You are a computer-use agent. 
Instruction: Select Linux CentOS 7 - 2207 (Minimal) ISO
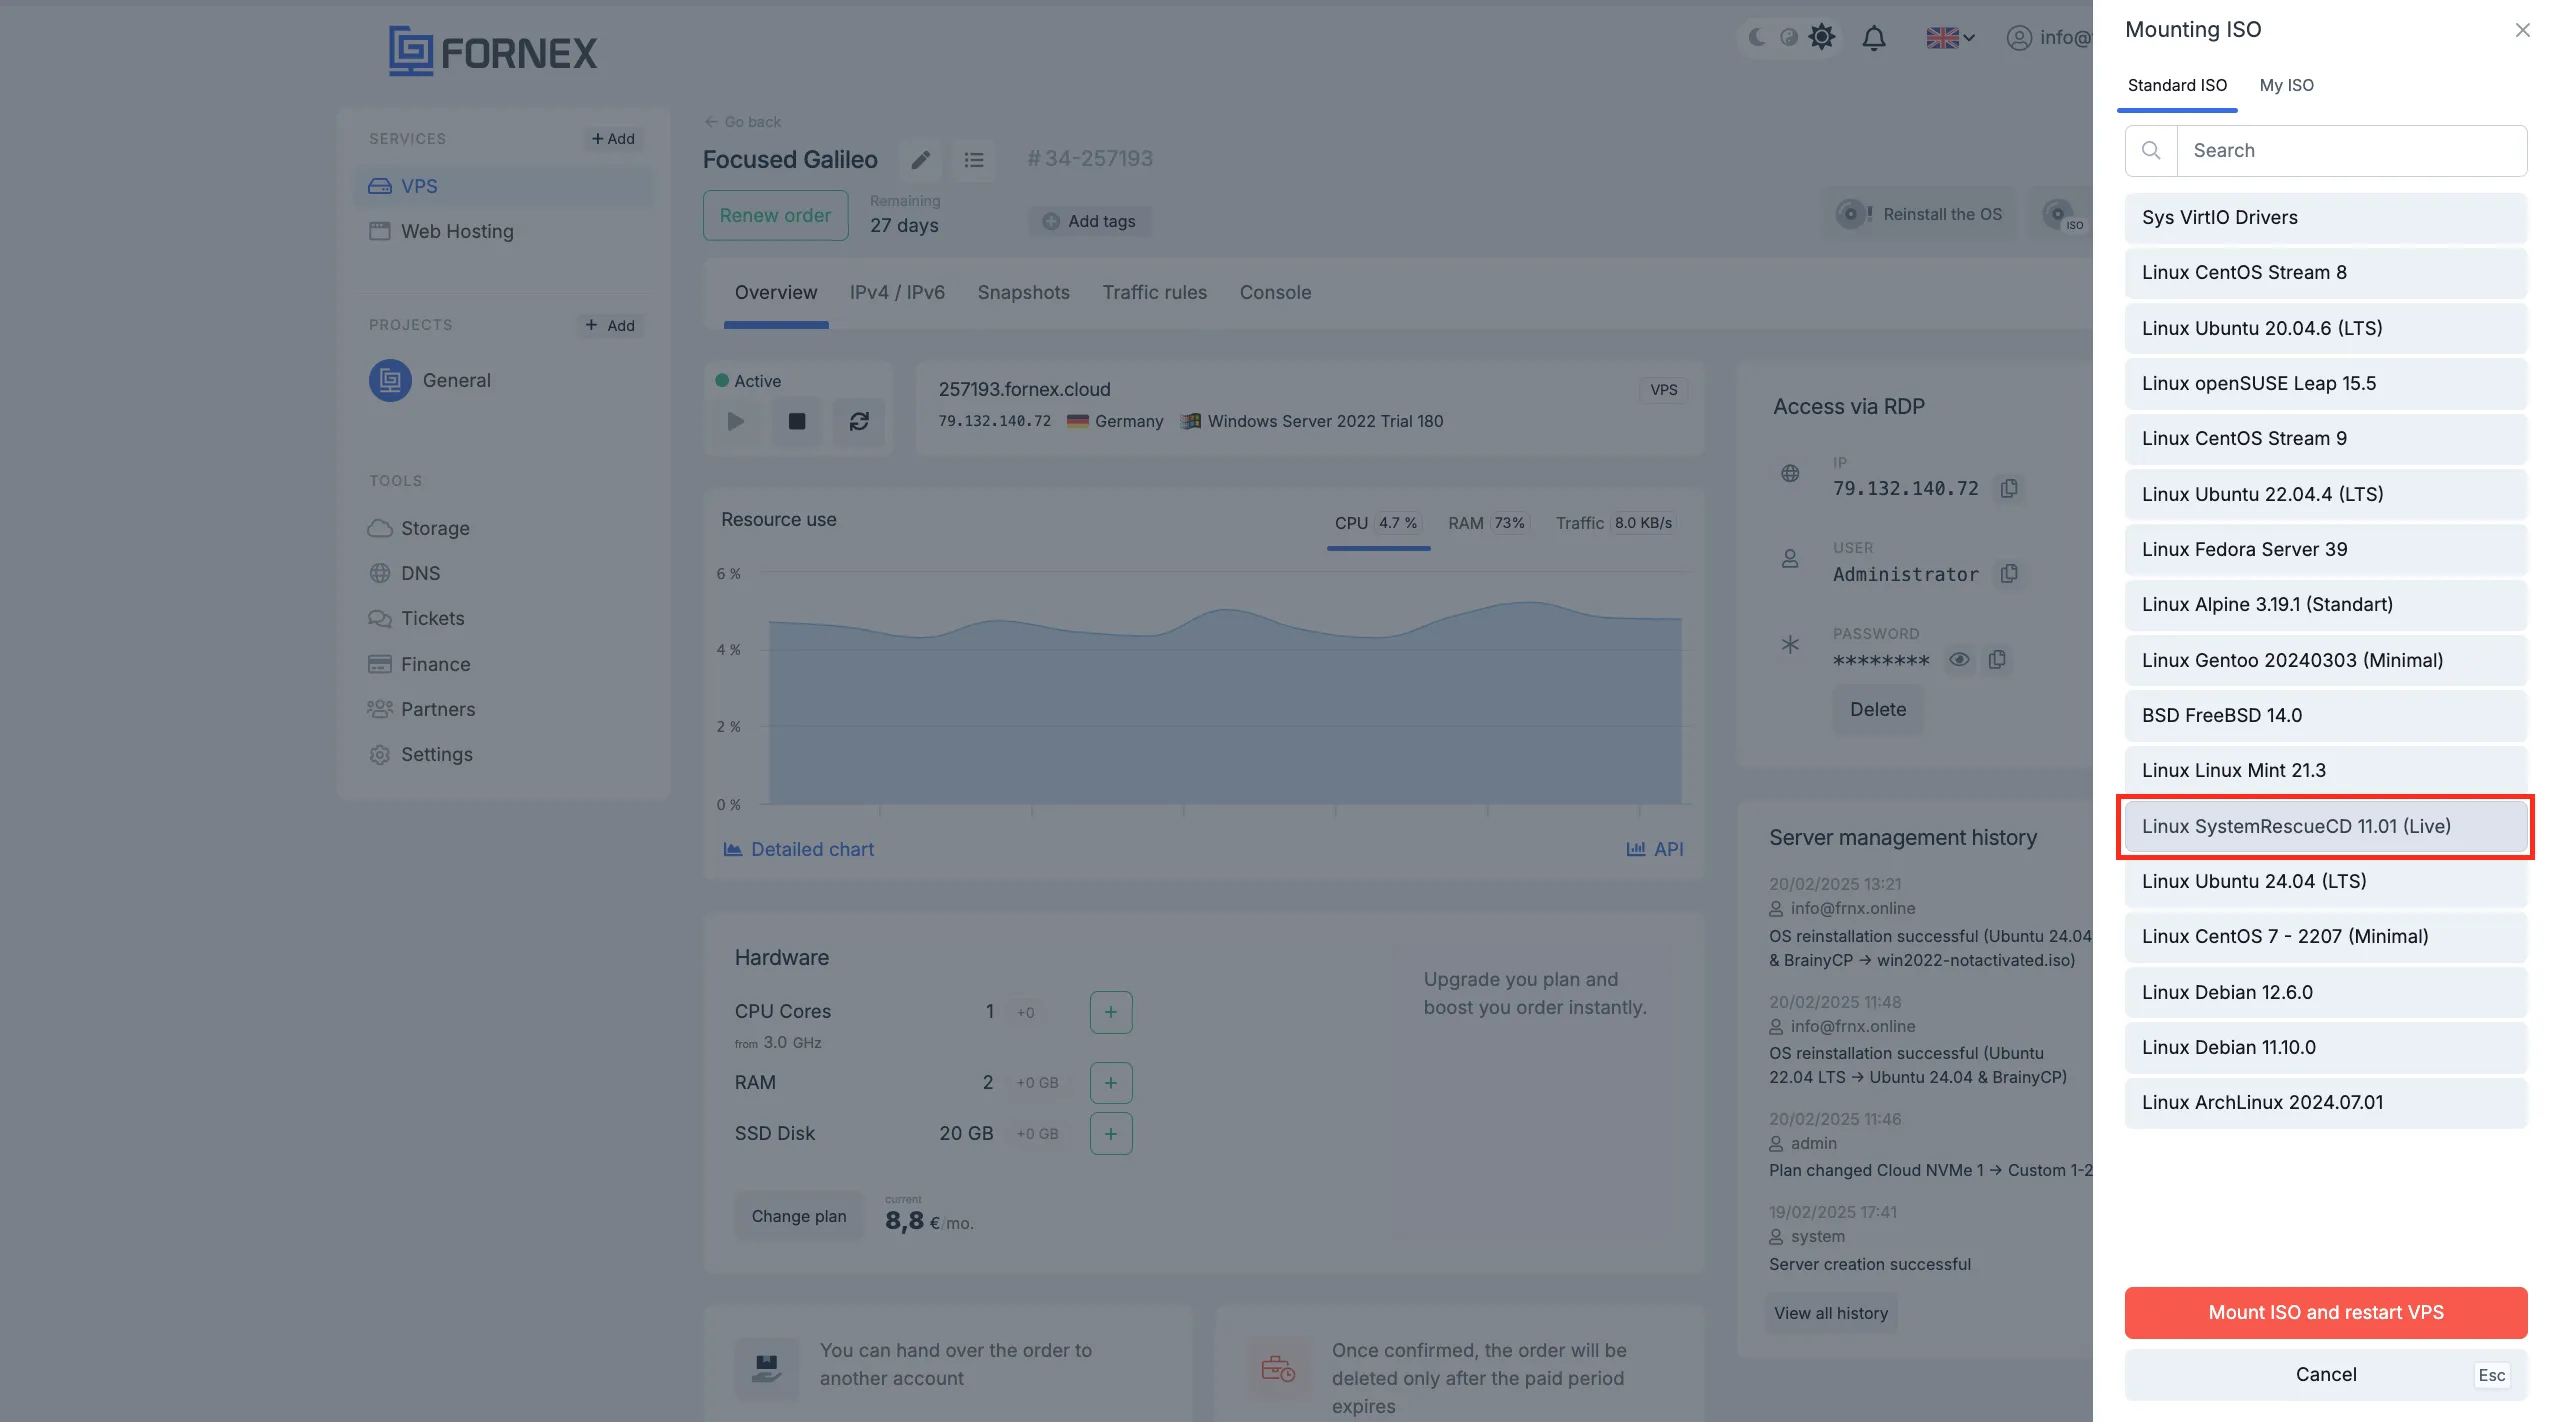coord(2326,936)
